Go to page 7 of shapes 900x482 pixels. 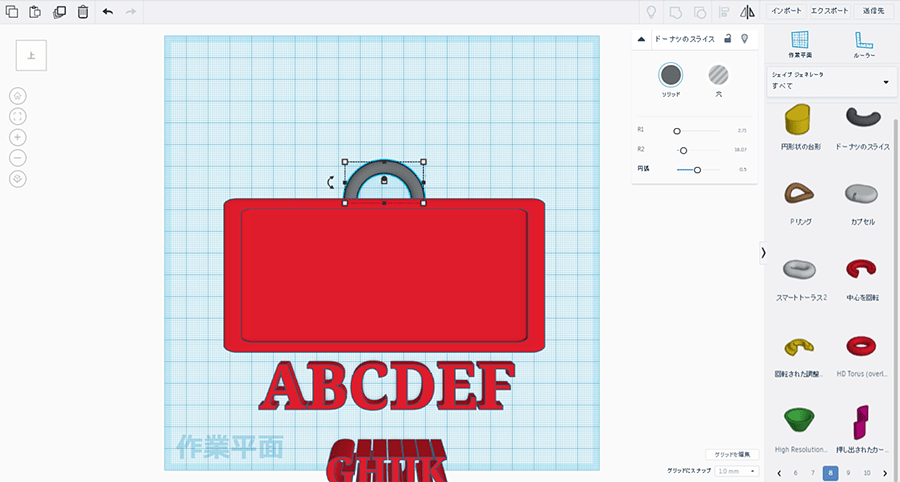812,472
